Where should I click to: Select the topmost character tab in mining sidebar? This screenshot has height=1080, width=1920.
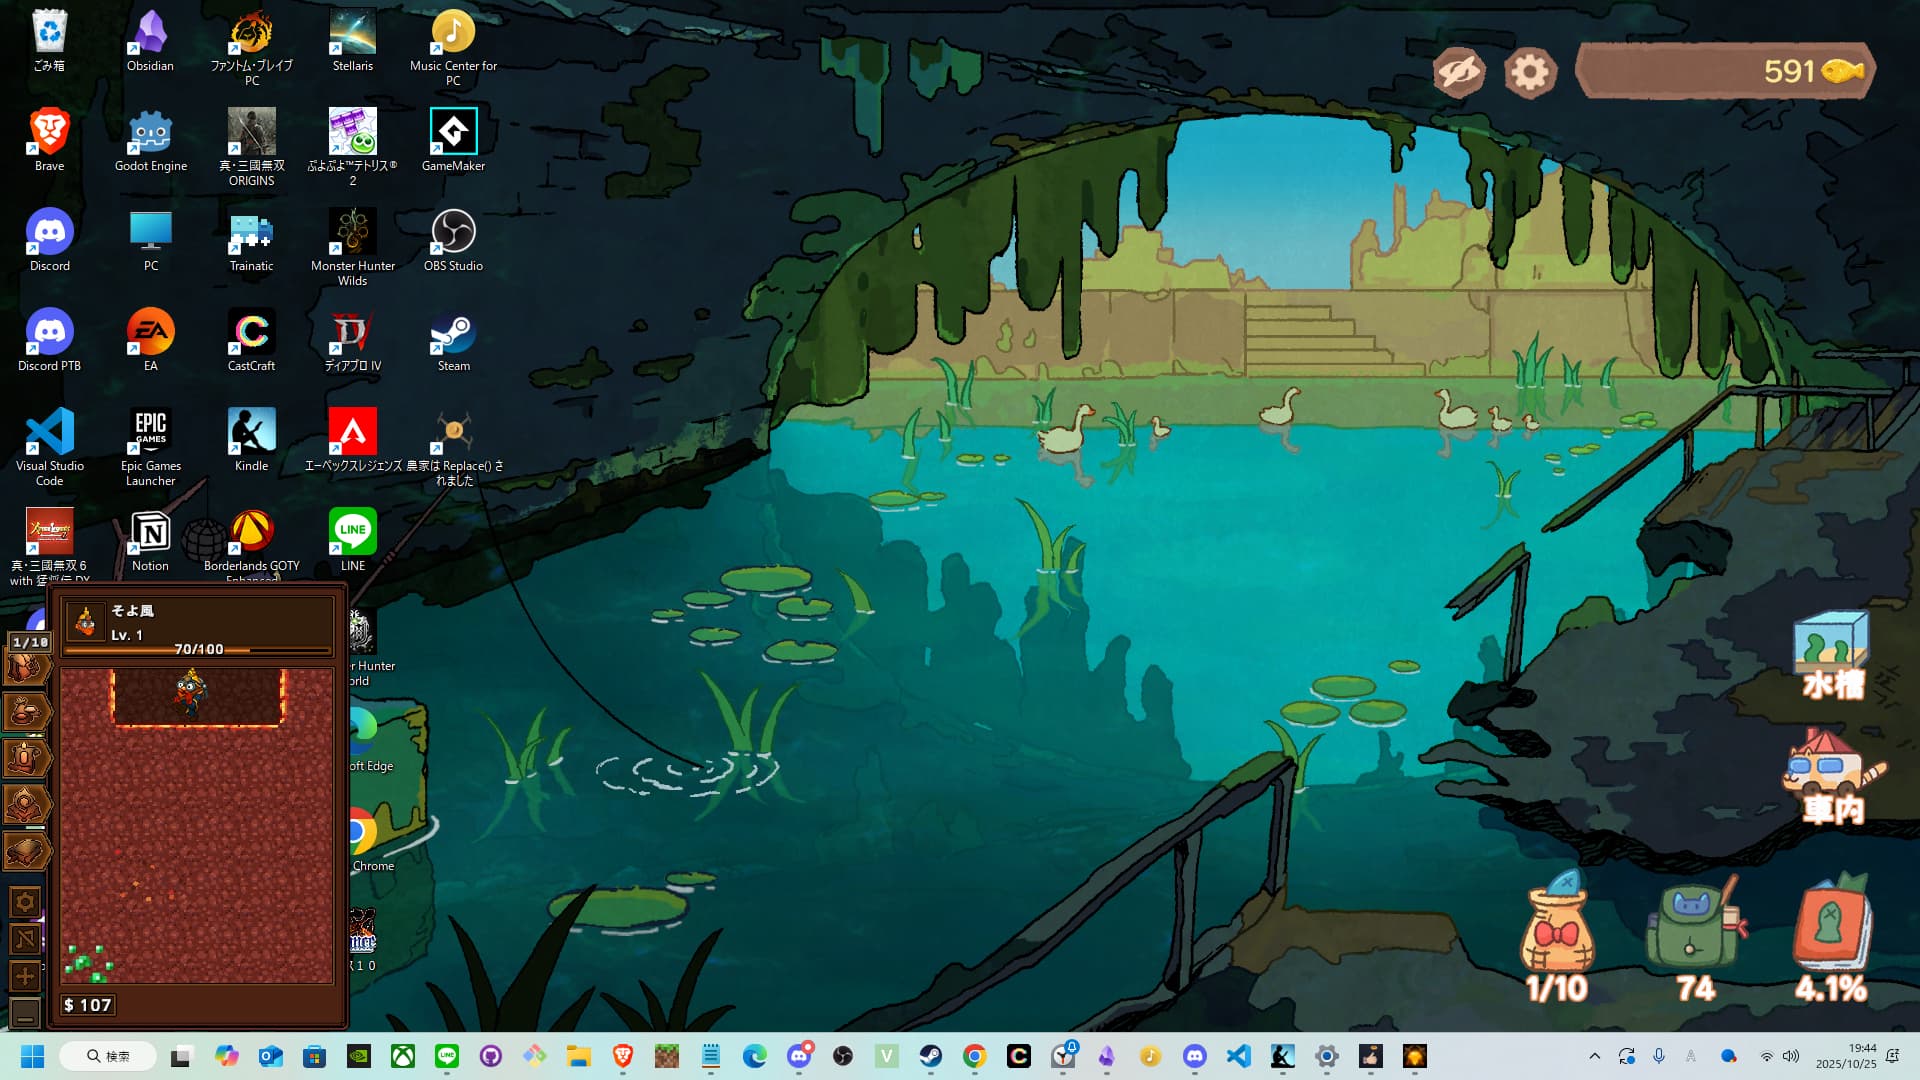click(26, 666)
